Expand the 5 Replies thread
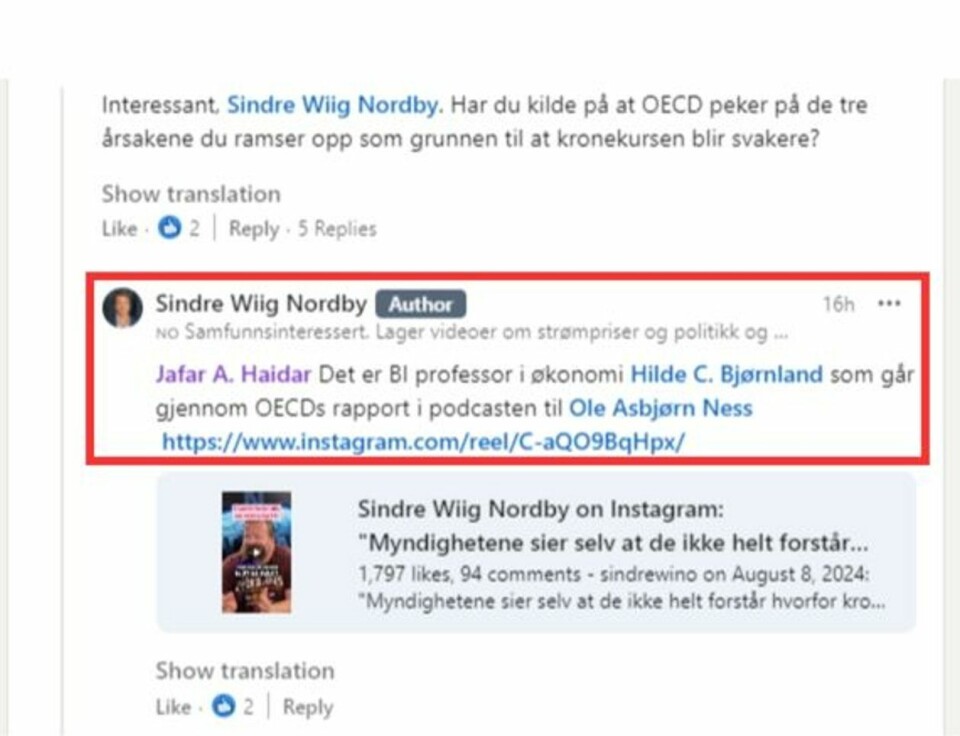 tap(337, 229)
